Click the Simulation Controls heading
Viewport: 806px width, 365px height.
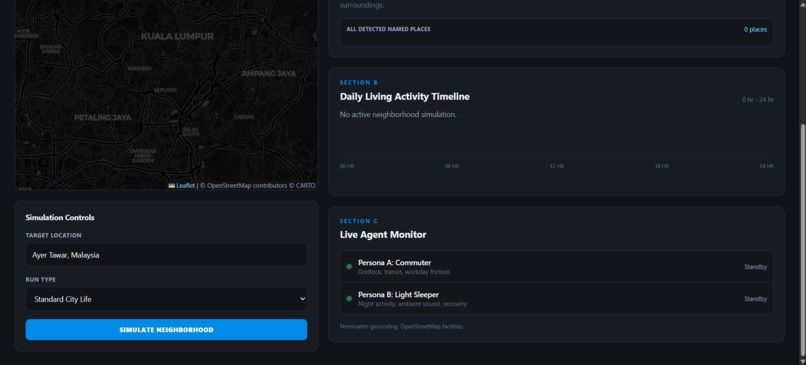(60, 217)
